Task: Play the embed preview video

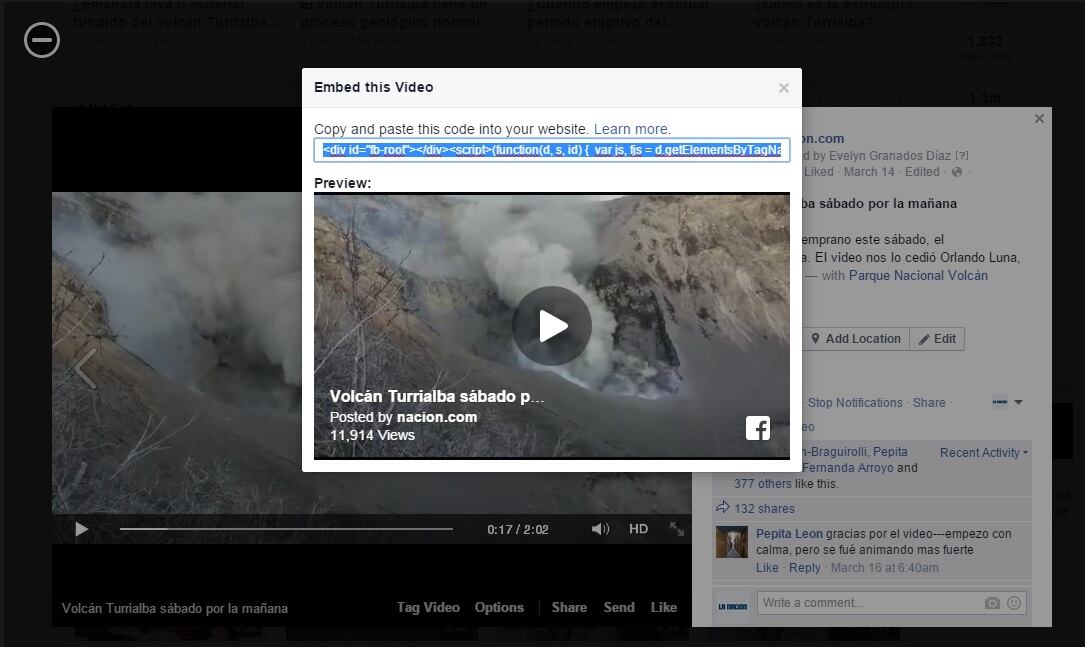Action: [x=552, y=326]
